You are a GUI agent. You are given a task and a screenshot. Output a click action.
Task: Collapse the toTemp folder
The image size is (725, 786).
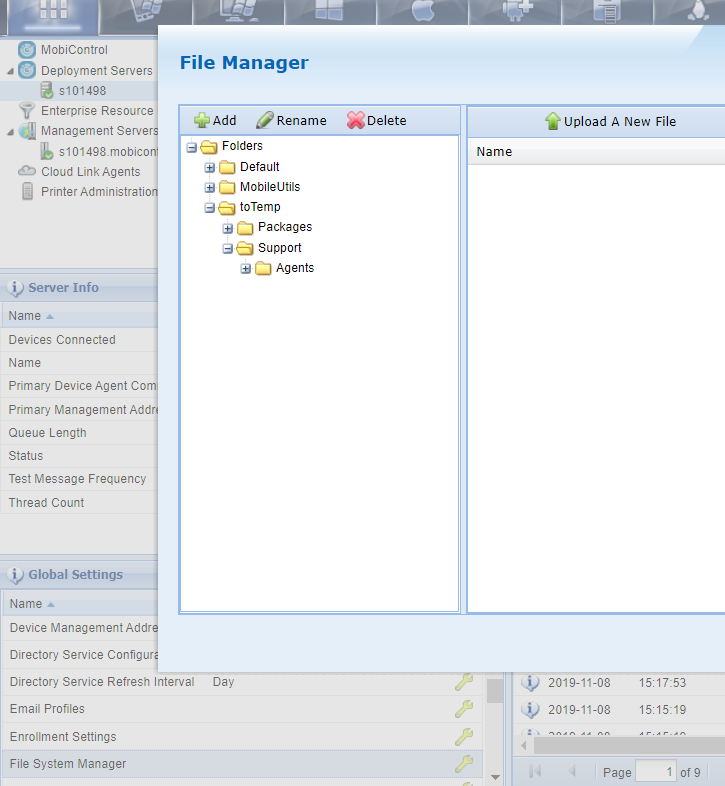[210, 208]
